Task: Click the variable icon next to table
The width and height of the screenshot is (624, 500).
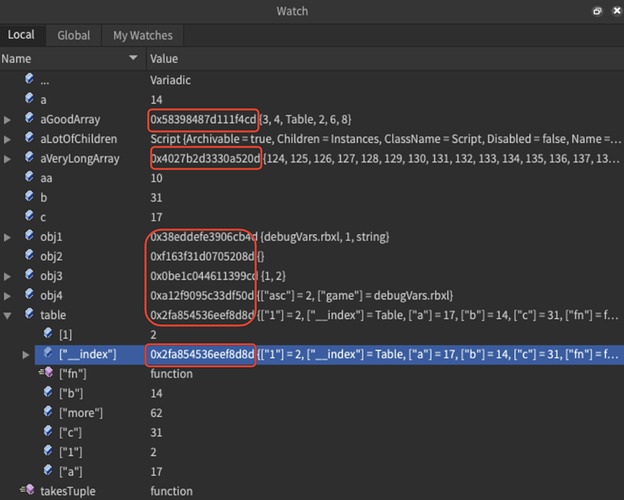Action: (29, 313)
